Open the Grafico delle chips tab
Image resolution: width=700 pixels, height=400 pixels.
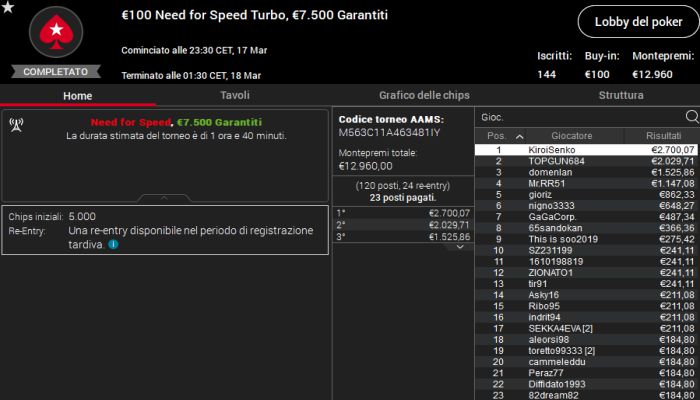[x=424, y=96]
